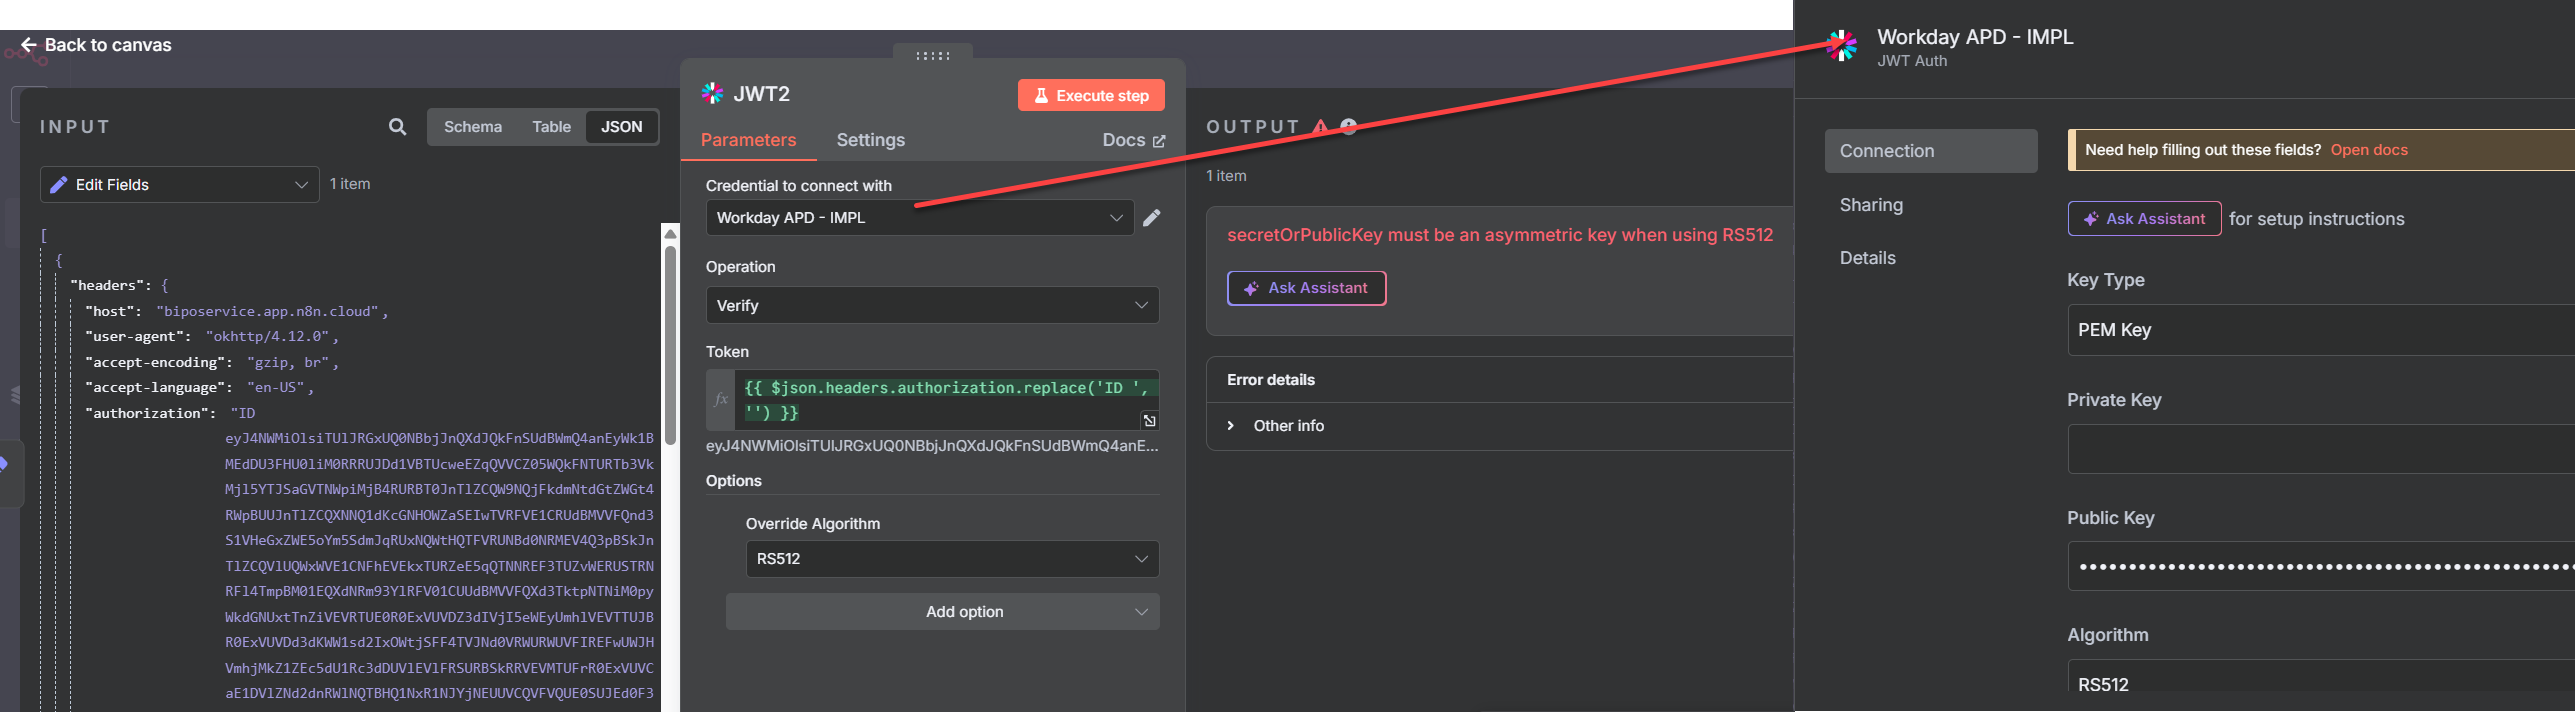
Task: Open the Add option dropdown
Action: tap(942, 612)
